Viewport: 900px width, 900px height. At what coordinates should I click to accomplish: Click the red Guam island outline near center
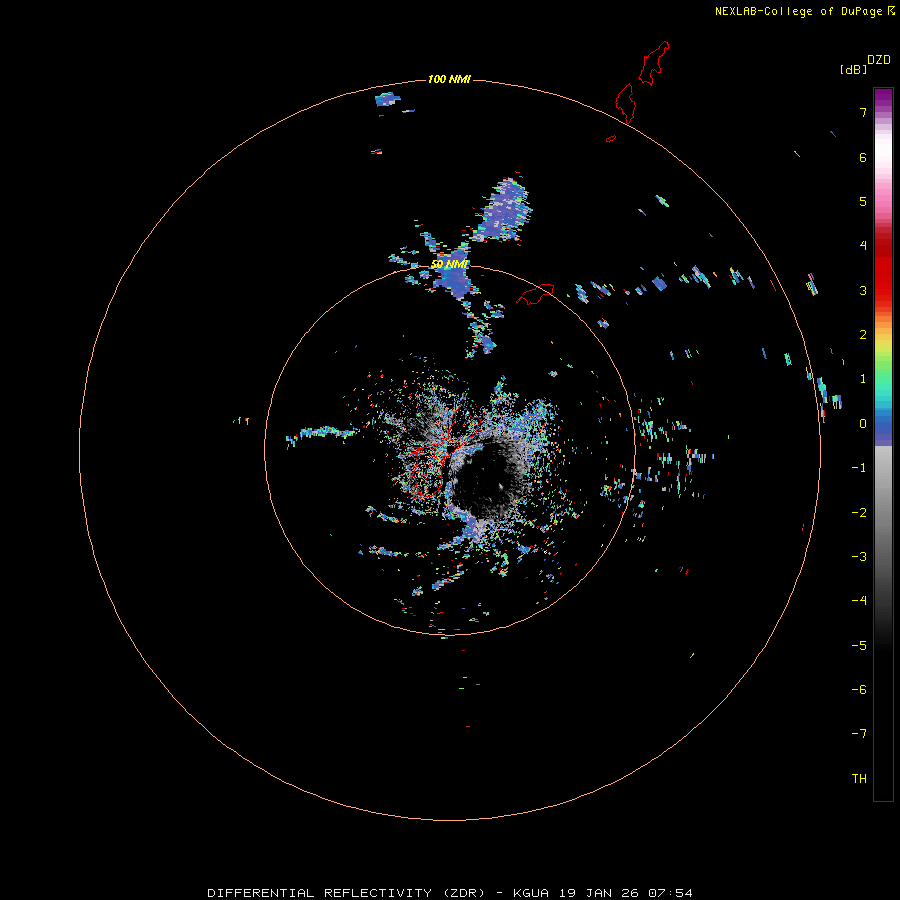point(447,451)
